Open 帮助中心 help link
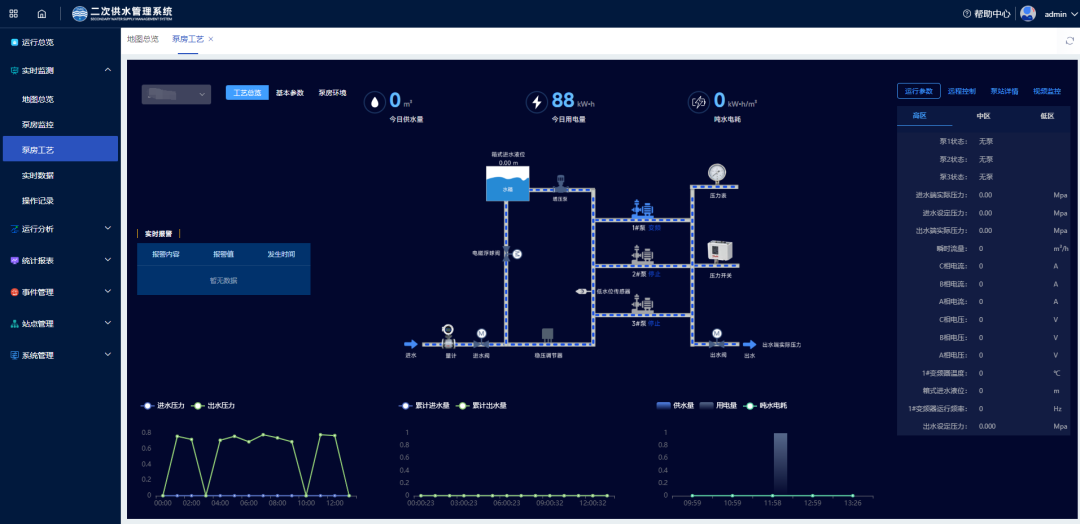 pos(986,14)
